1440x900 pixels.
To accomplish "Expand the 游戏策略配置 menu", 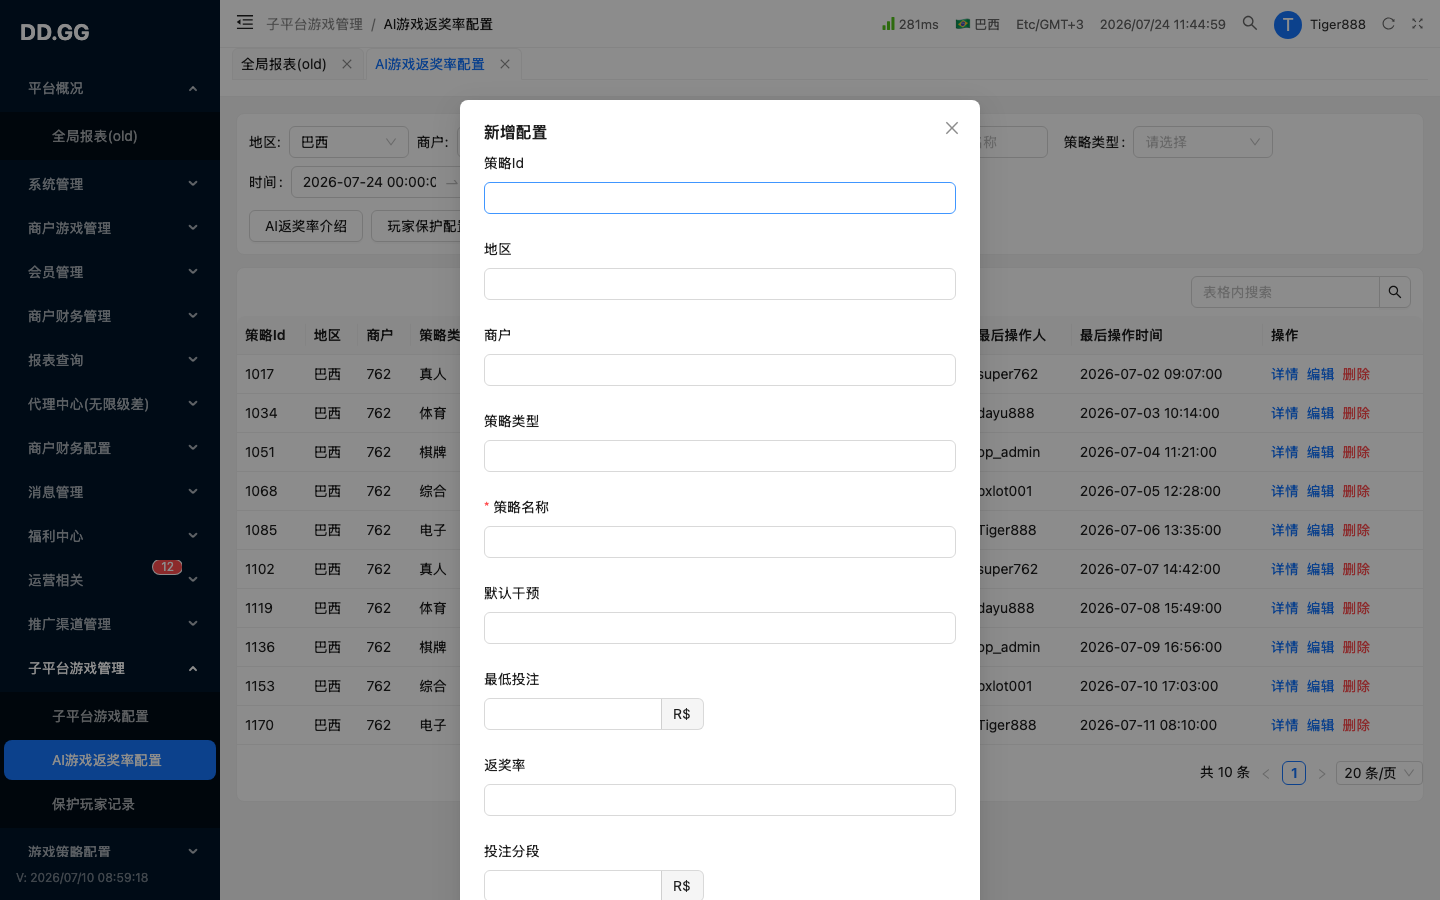I will pyautogui.click(x=110, y=852).
